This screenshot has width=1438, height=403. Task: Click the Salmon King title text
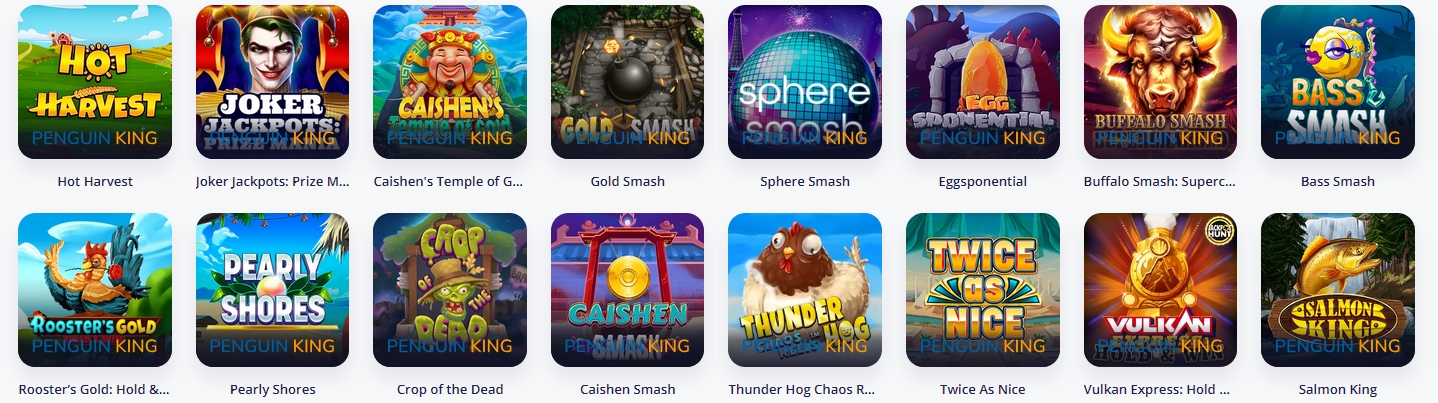(x=1338, y=390)
